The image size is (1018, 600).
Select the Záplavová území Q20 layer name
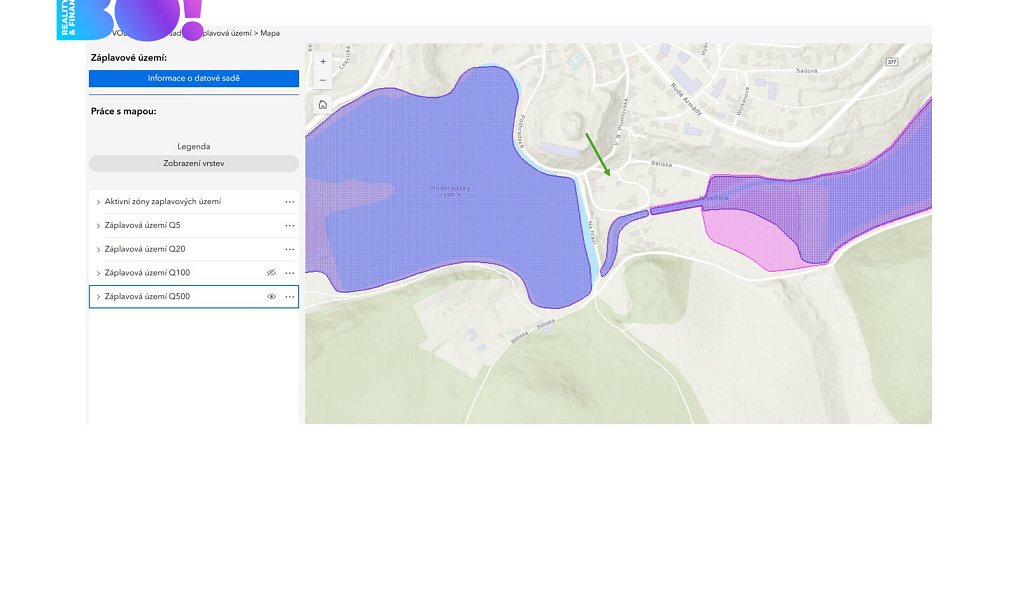pos(145,249)
